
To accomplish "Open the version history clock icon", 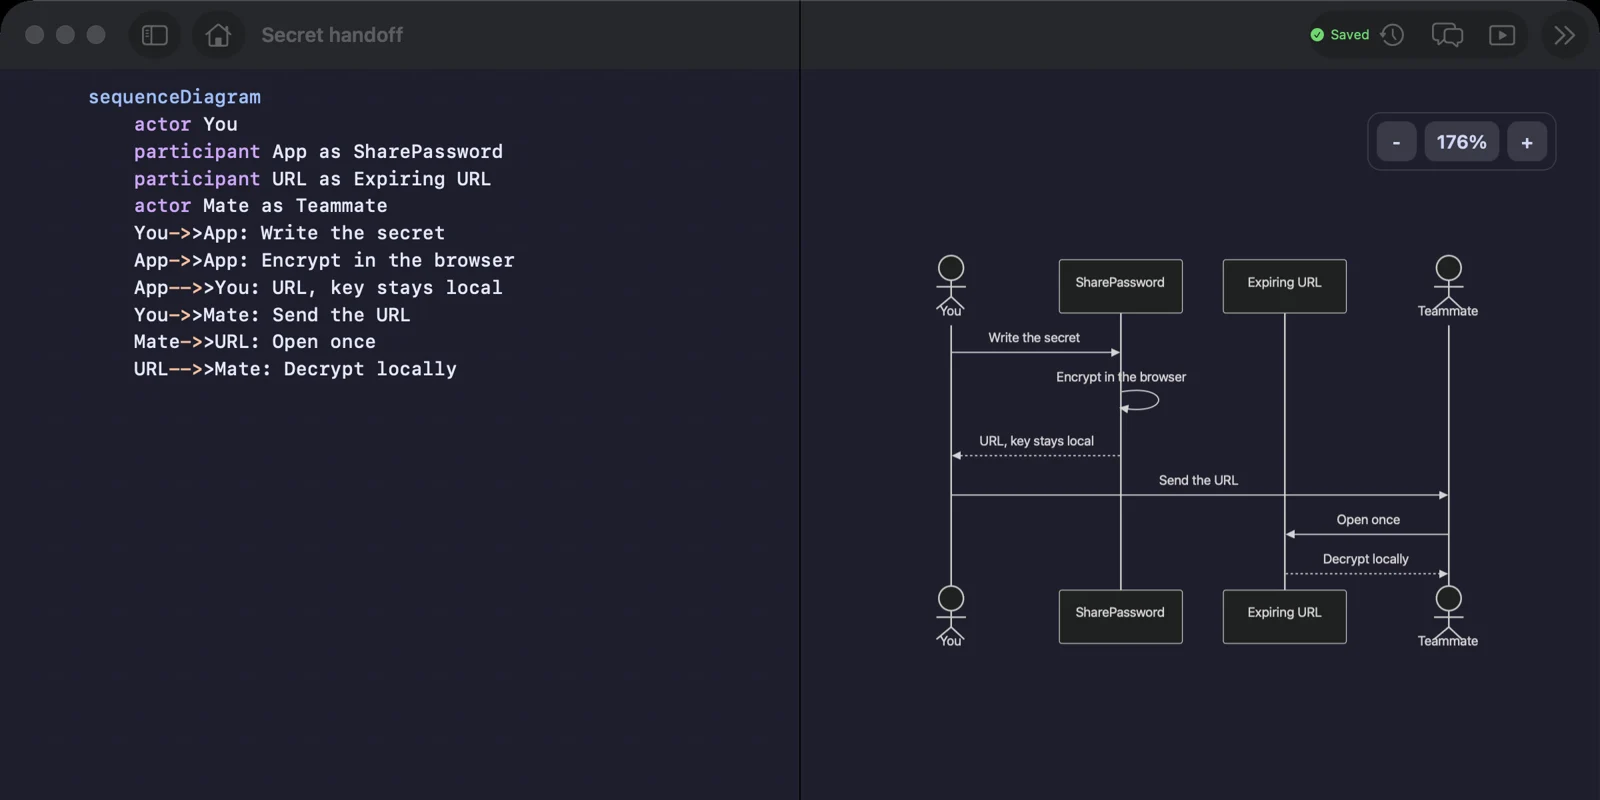I will [1392, 35].
